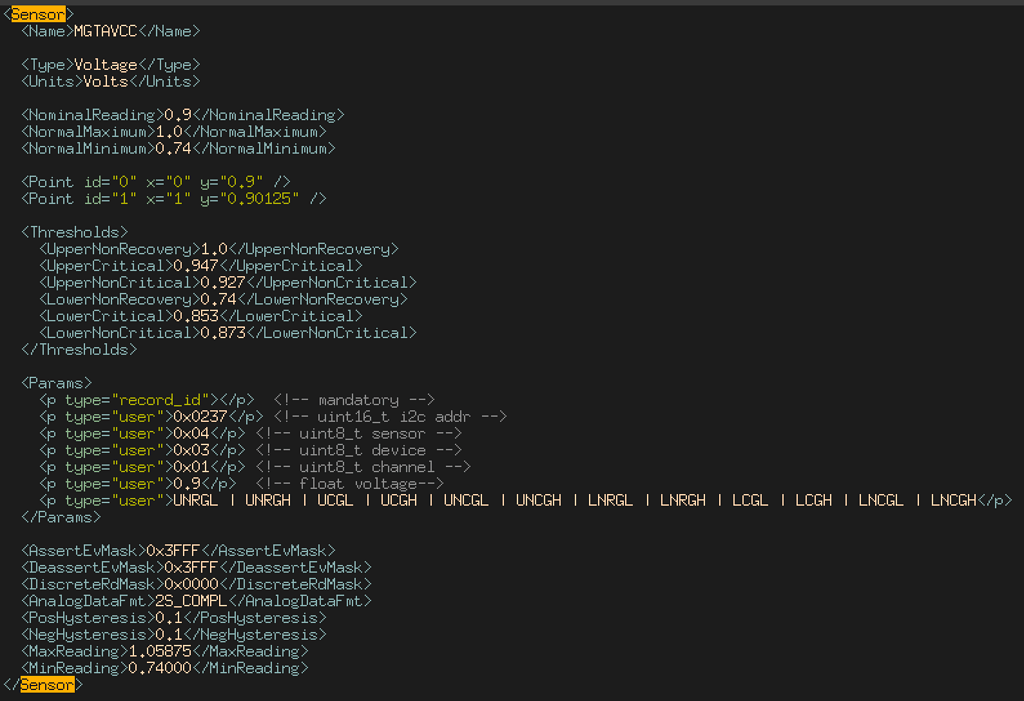
Task: Click the PosHysteresis value 0.1
Action: (169, 618)
